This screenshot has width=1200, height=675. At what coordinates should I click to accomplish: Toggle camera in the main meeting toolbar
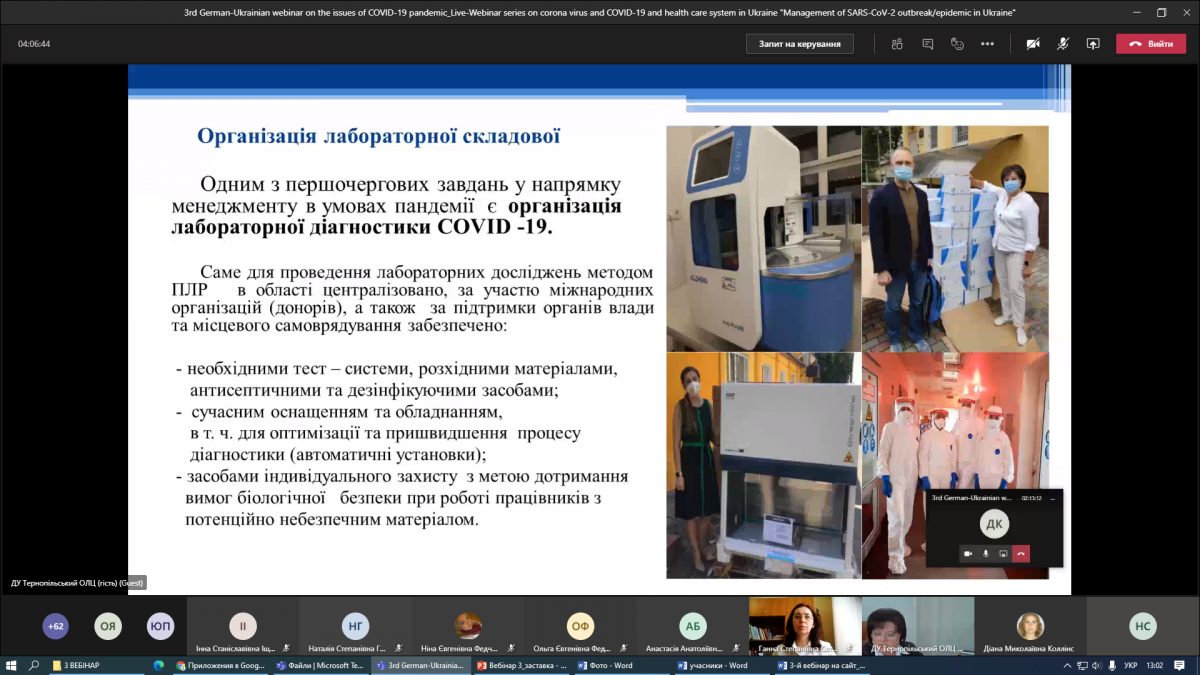(x=1033, y=44)
